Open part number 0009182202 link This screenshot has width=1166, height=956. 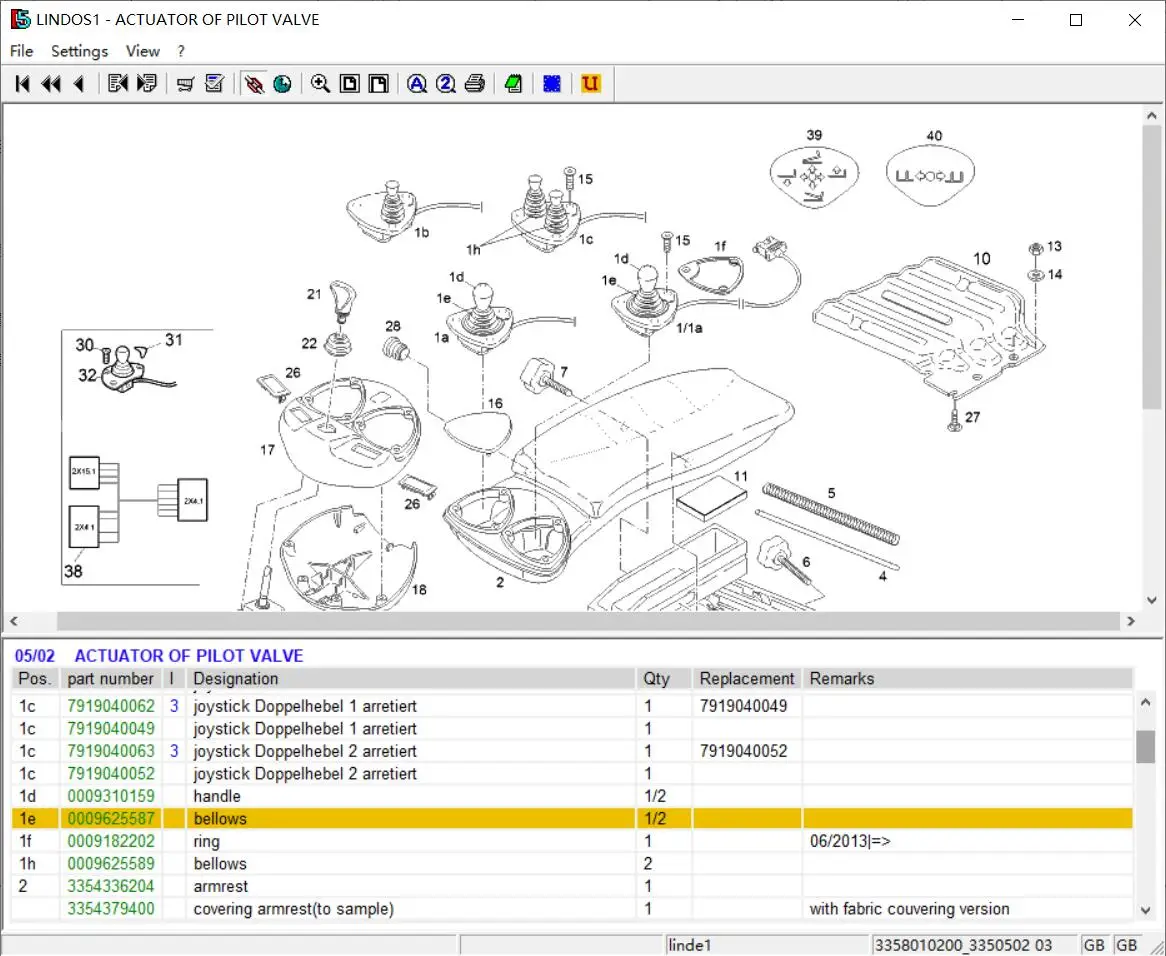(111, 841)
